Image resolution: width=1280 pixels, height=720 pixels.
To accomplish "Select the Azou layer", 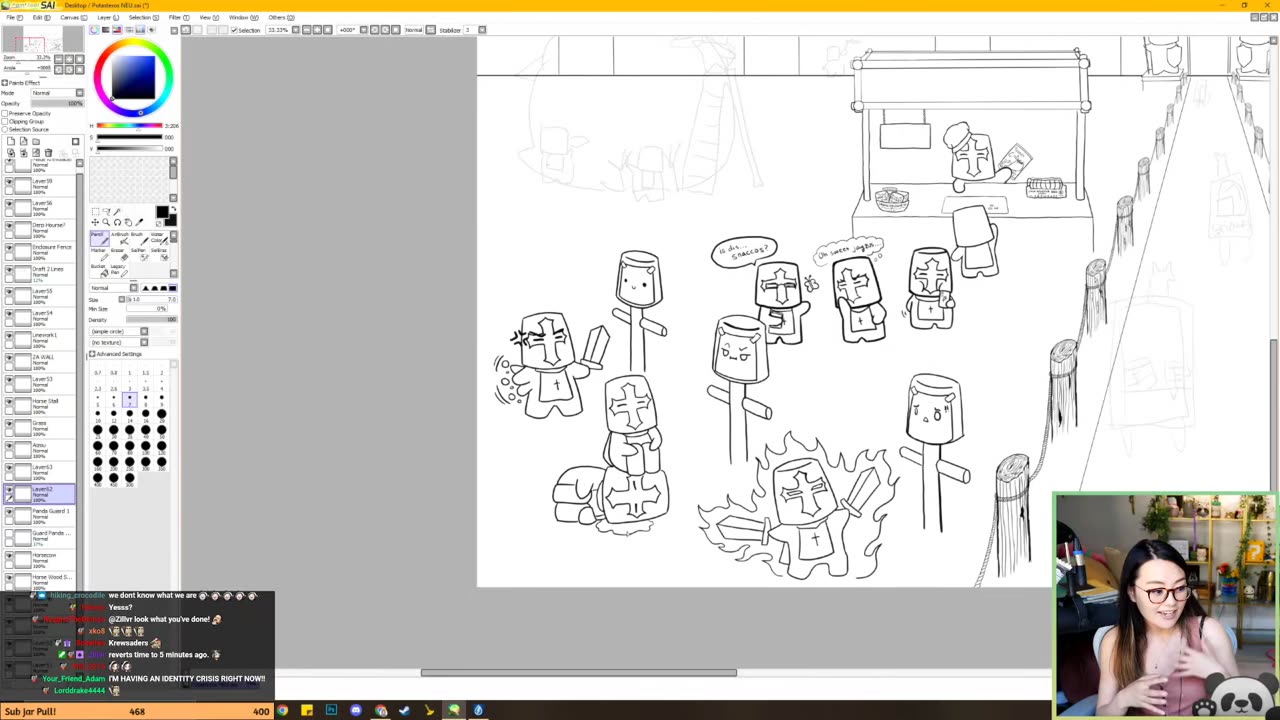I will point(40,448).
